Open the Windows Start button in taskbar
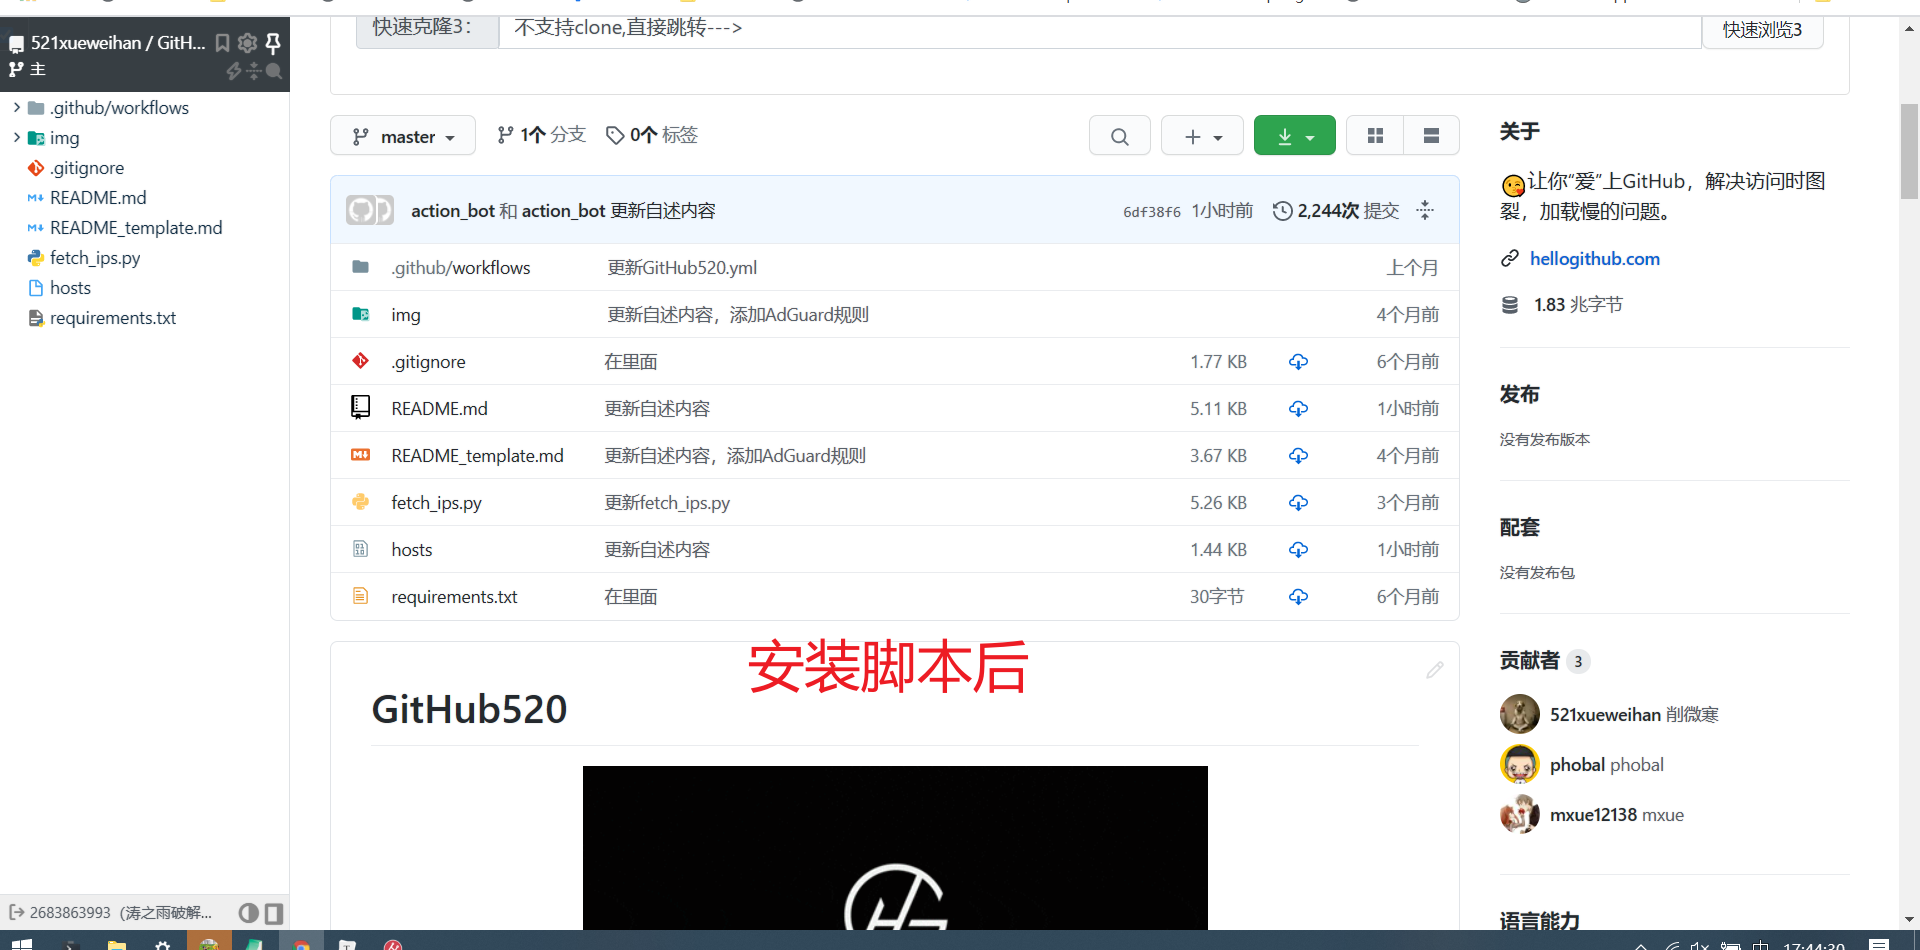The width and height of the screenshot is (1920, 950). pos(21,944)
